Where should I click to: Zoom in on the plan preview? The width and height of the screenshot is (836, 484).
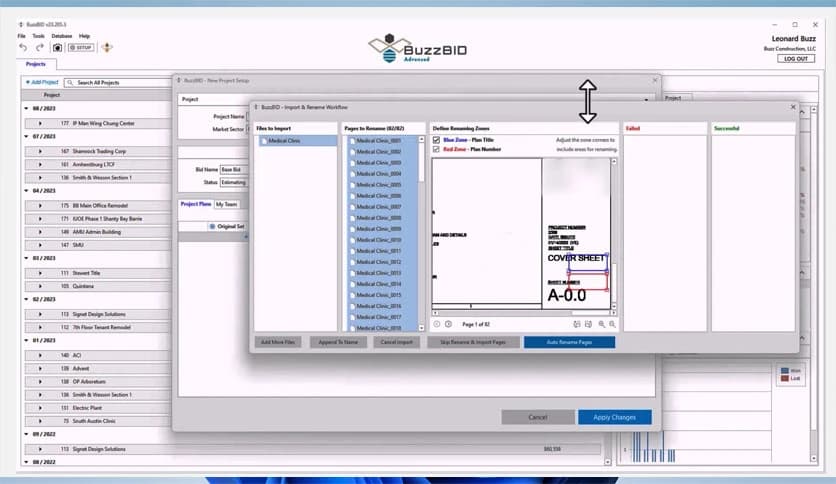coord(601,324)
